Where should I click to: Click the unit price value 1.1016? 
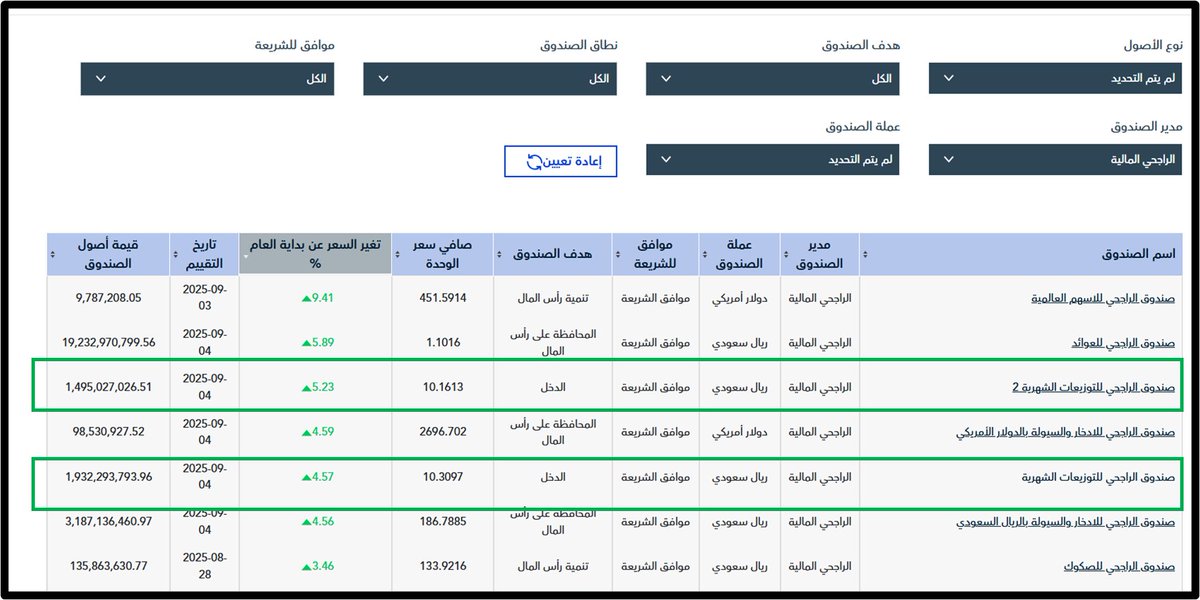point(443,342)
